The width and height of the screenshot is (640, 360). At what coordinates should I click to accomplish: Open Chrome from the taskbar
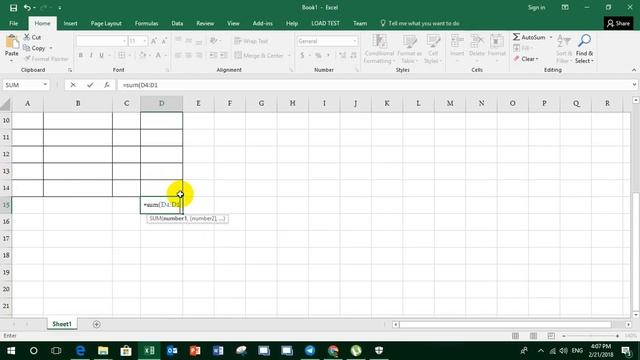[333, 351]
